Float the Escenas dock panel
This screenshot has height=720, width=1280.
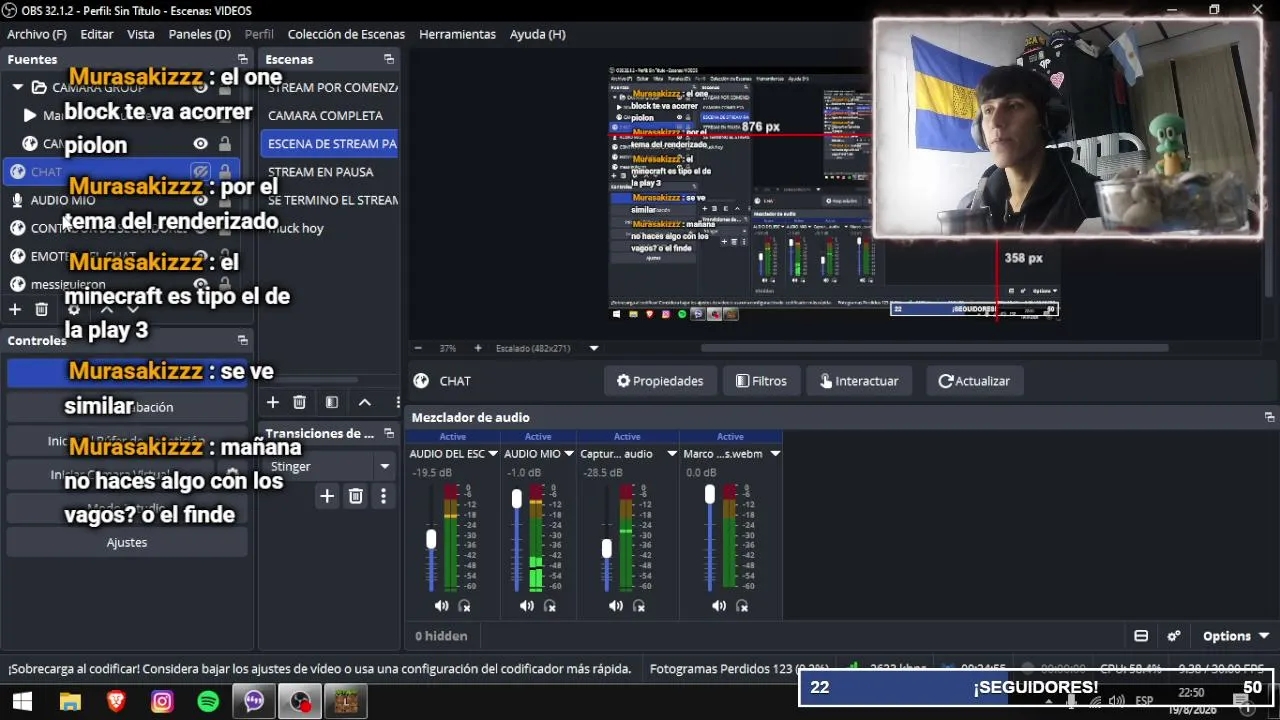[389, 60]
